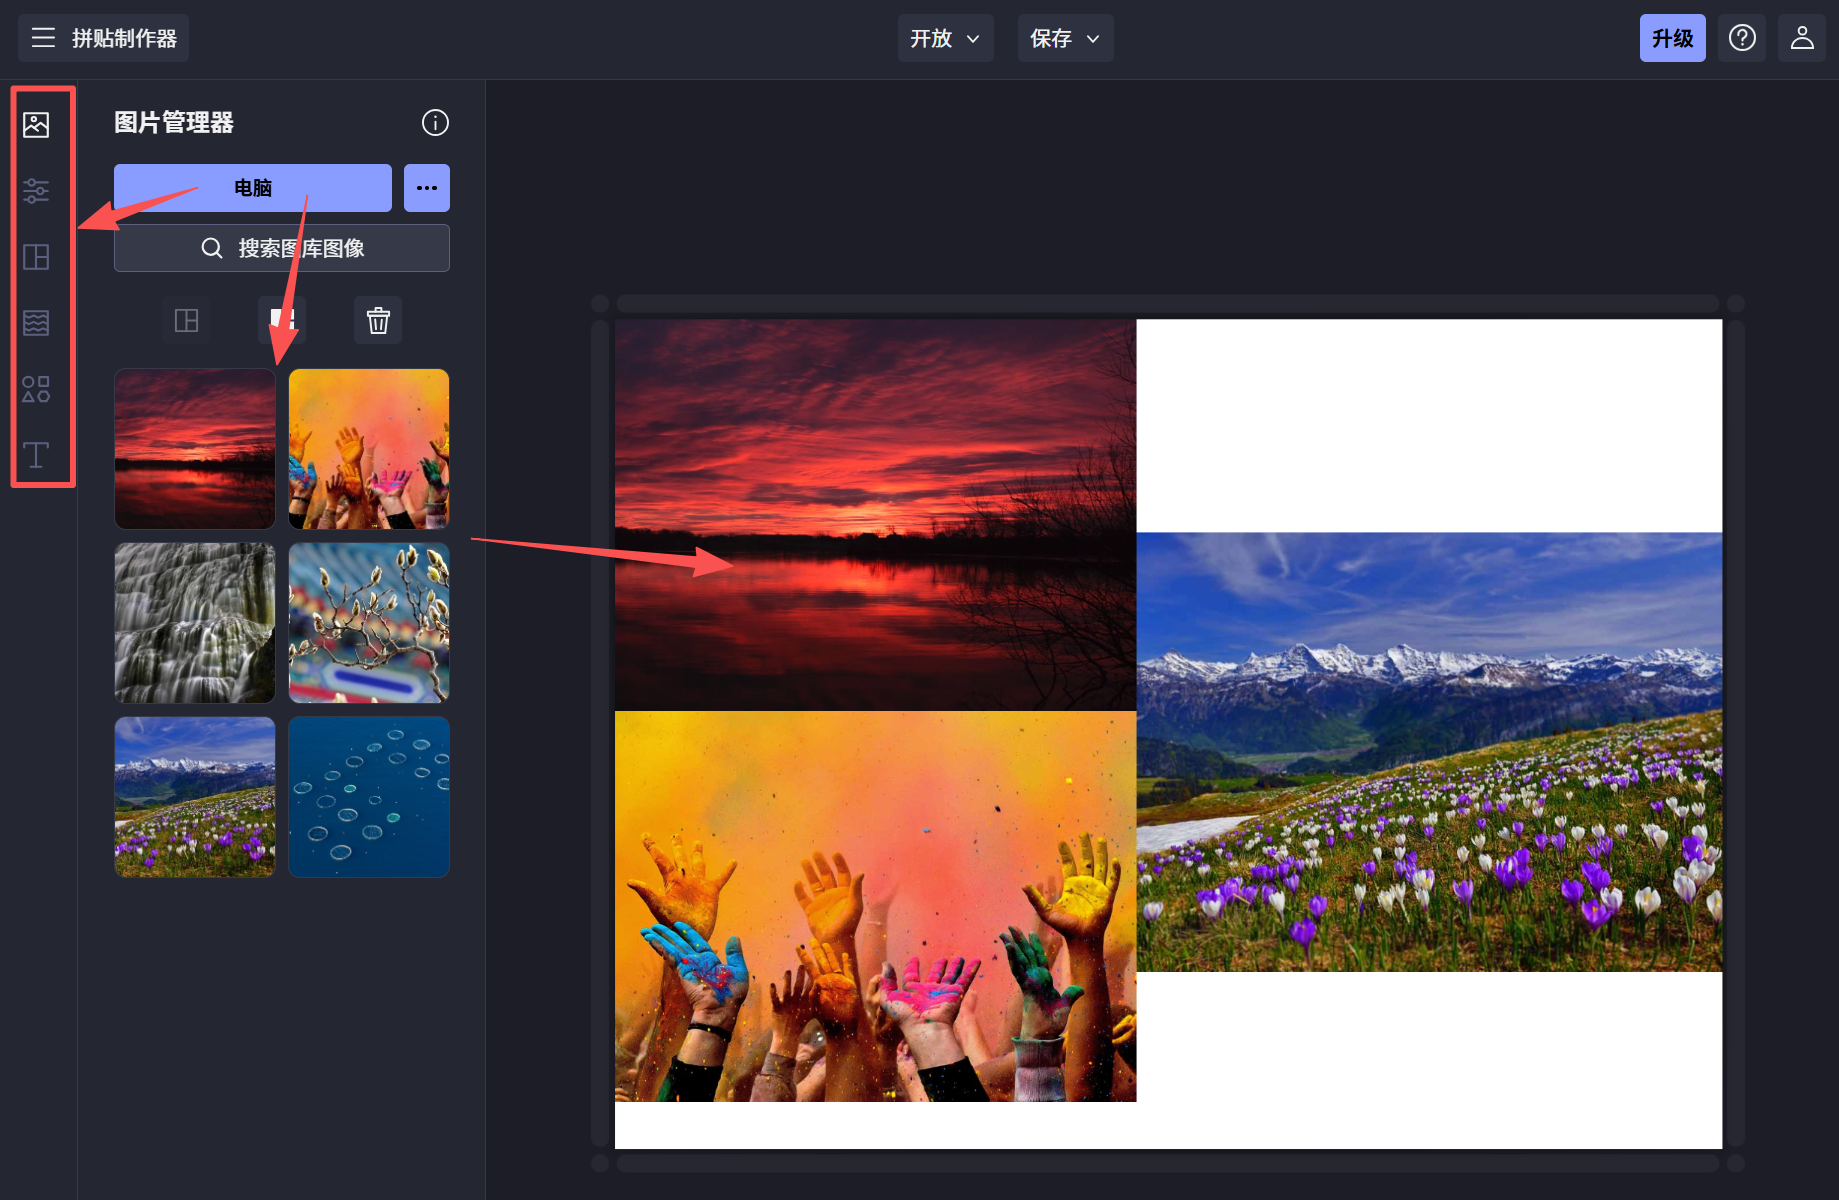Expand the 保存 dropdown
Image resolution: width=1839 pixels, height=1200 pixels.
click(1065, 38)
